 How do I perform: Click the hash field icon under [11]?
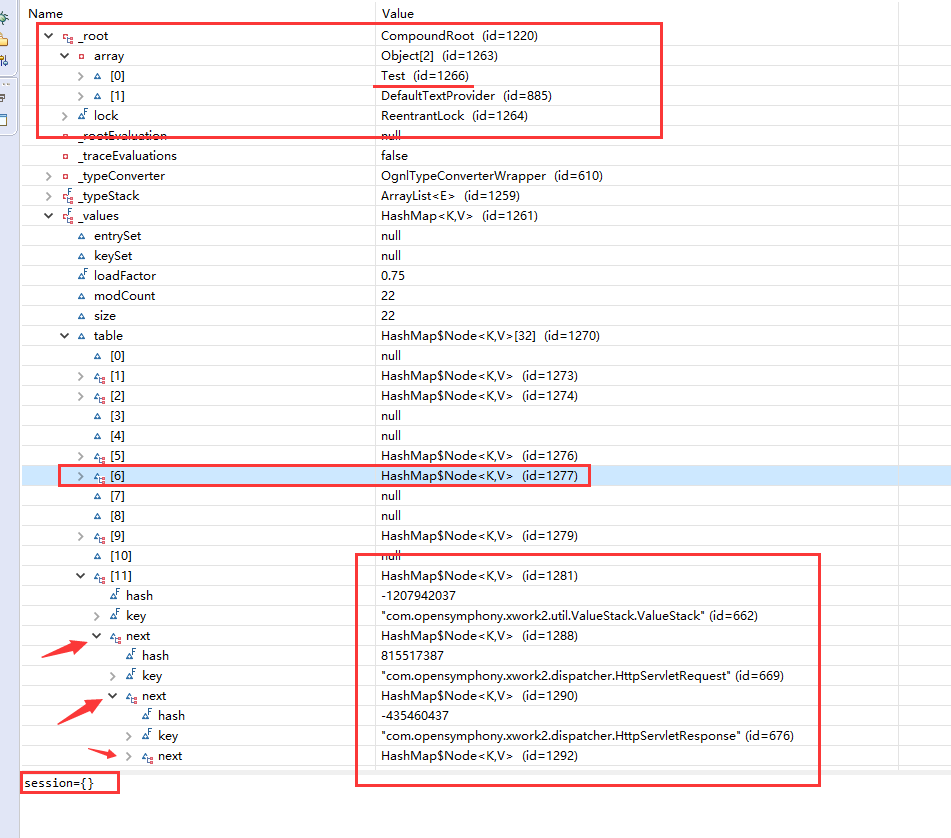(115, 595)
